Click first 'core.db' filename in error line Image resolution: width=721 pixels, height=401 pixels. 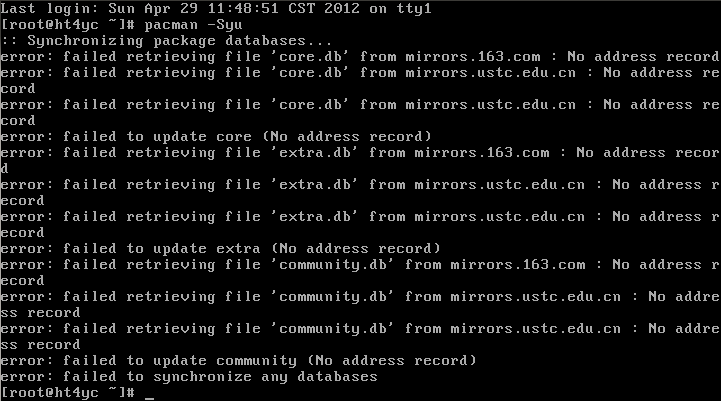[310, 57]
